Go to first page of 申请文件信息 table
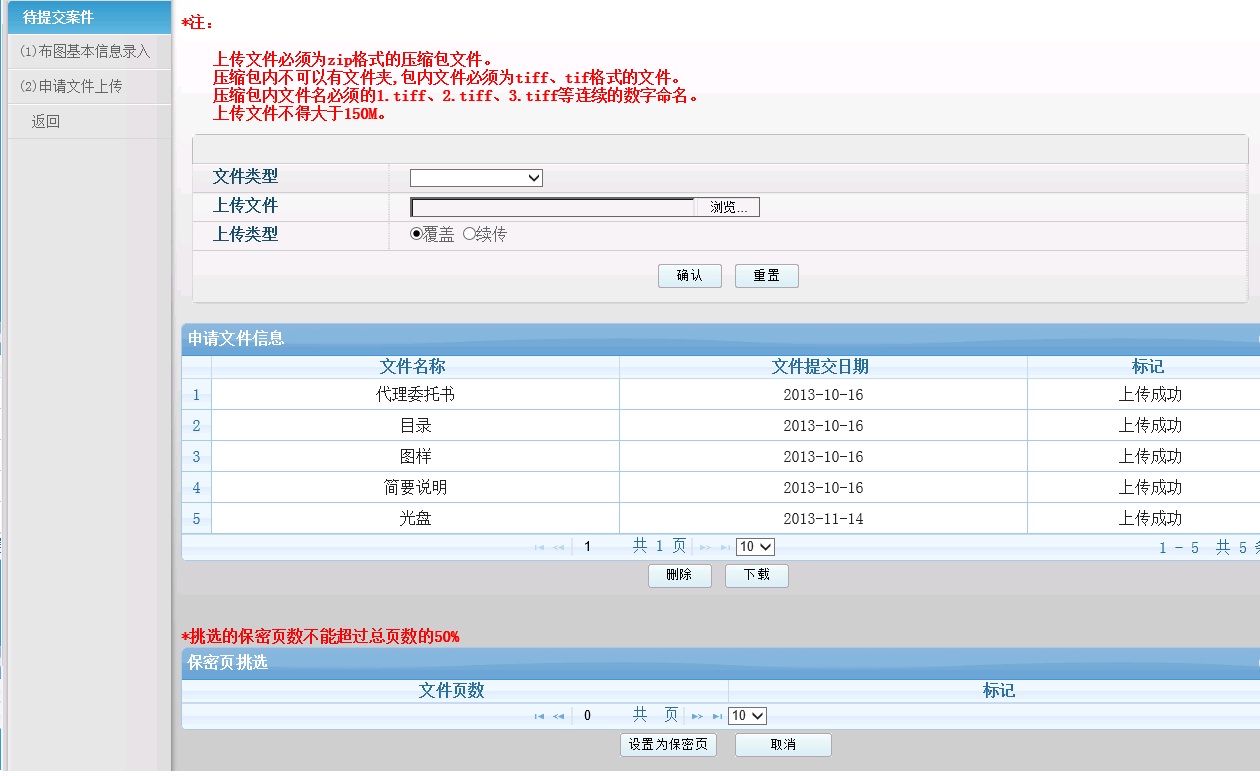 540,547
